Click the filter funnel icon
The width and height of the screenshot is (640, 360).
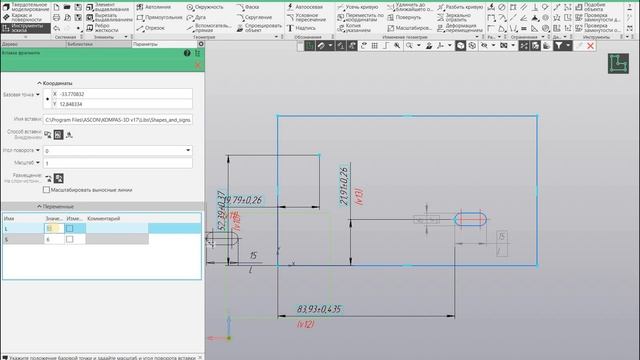[x=558, y=46]
